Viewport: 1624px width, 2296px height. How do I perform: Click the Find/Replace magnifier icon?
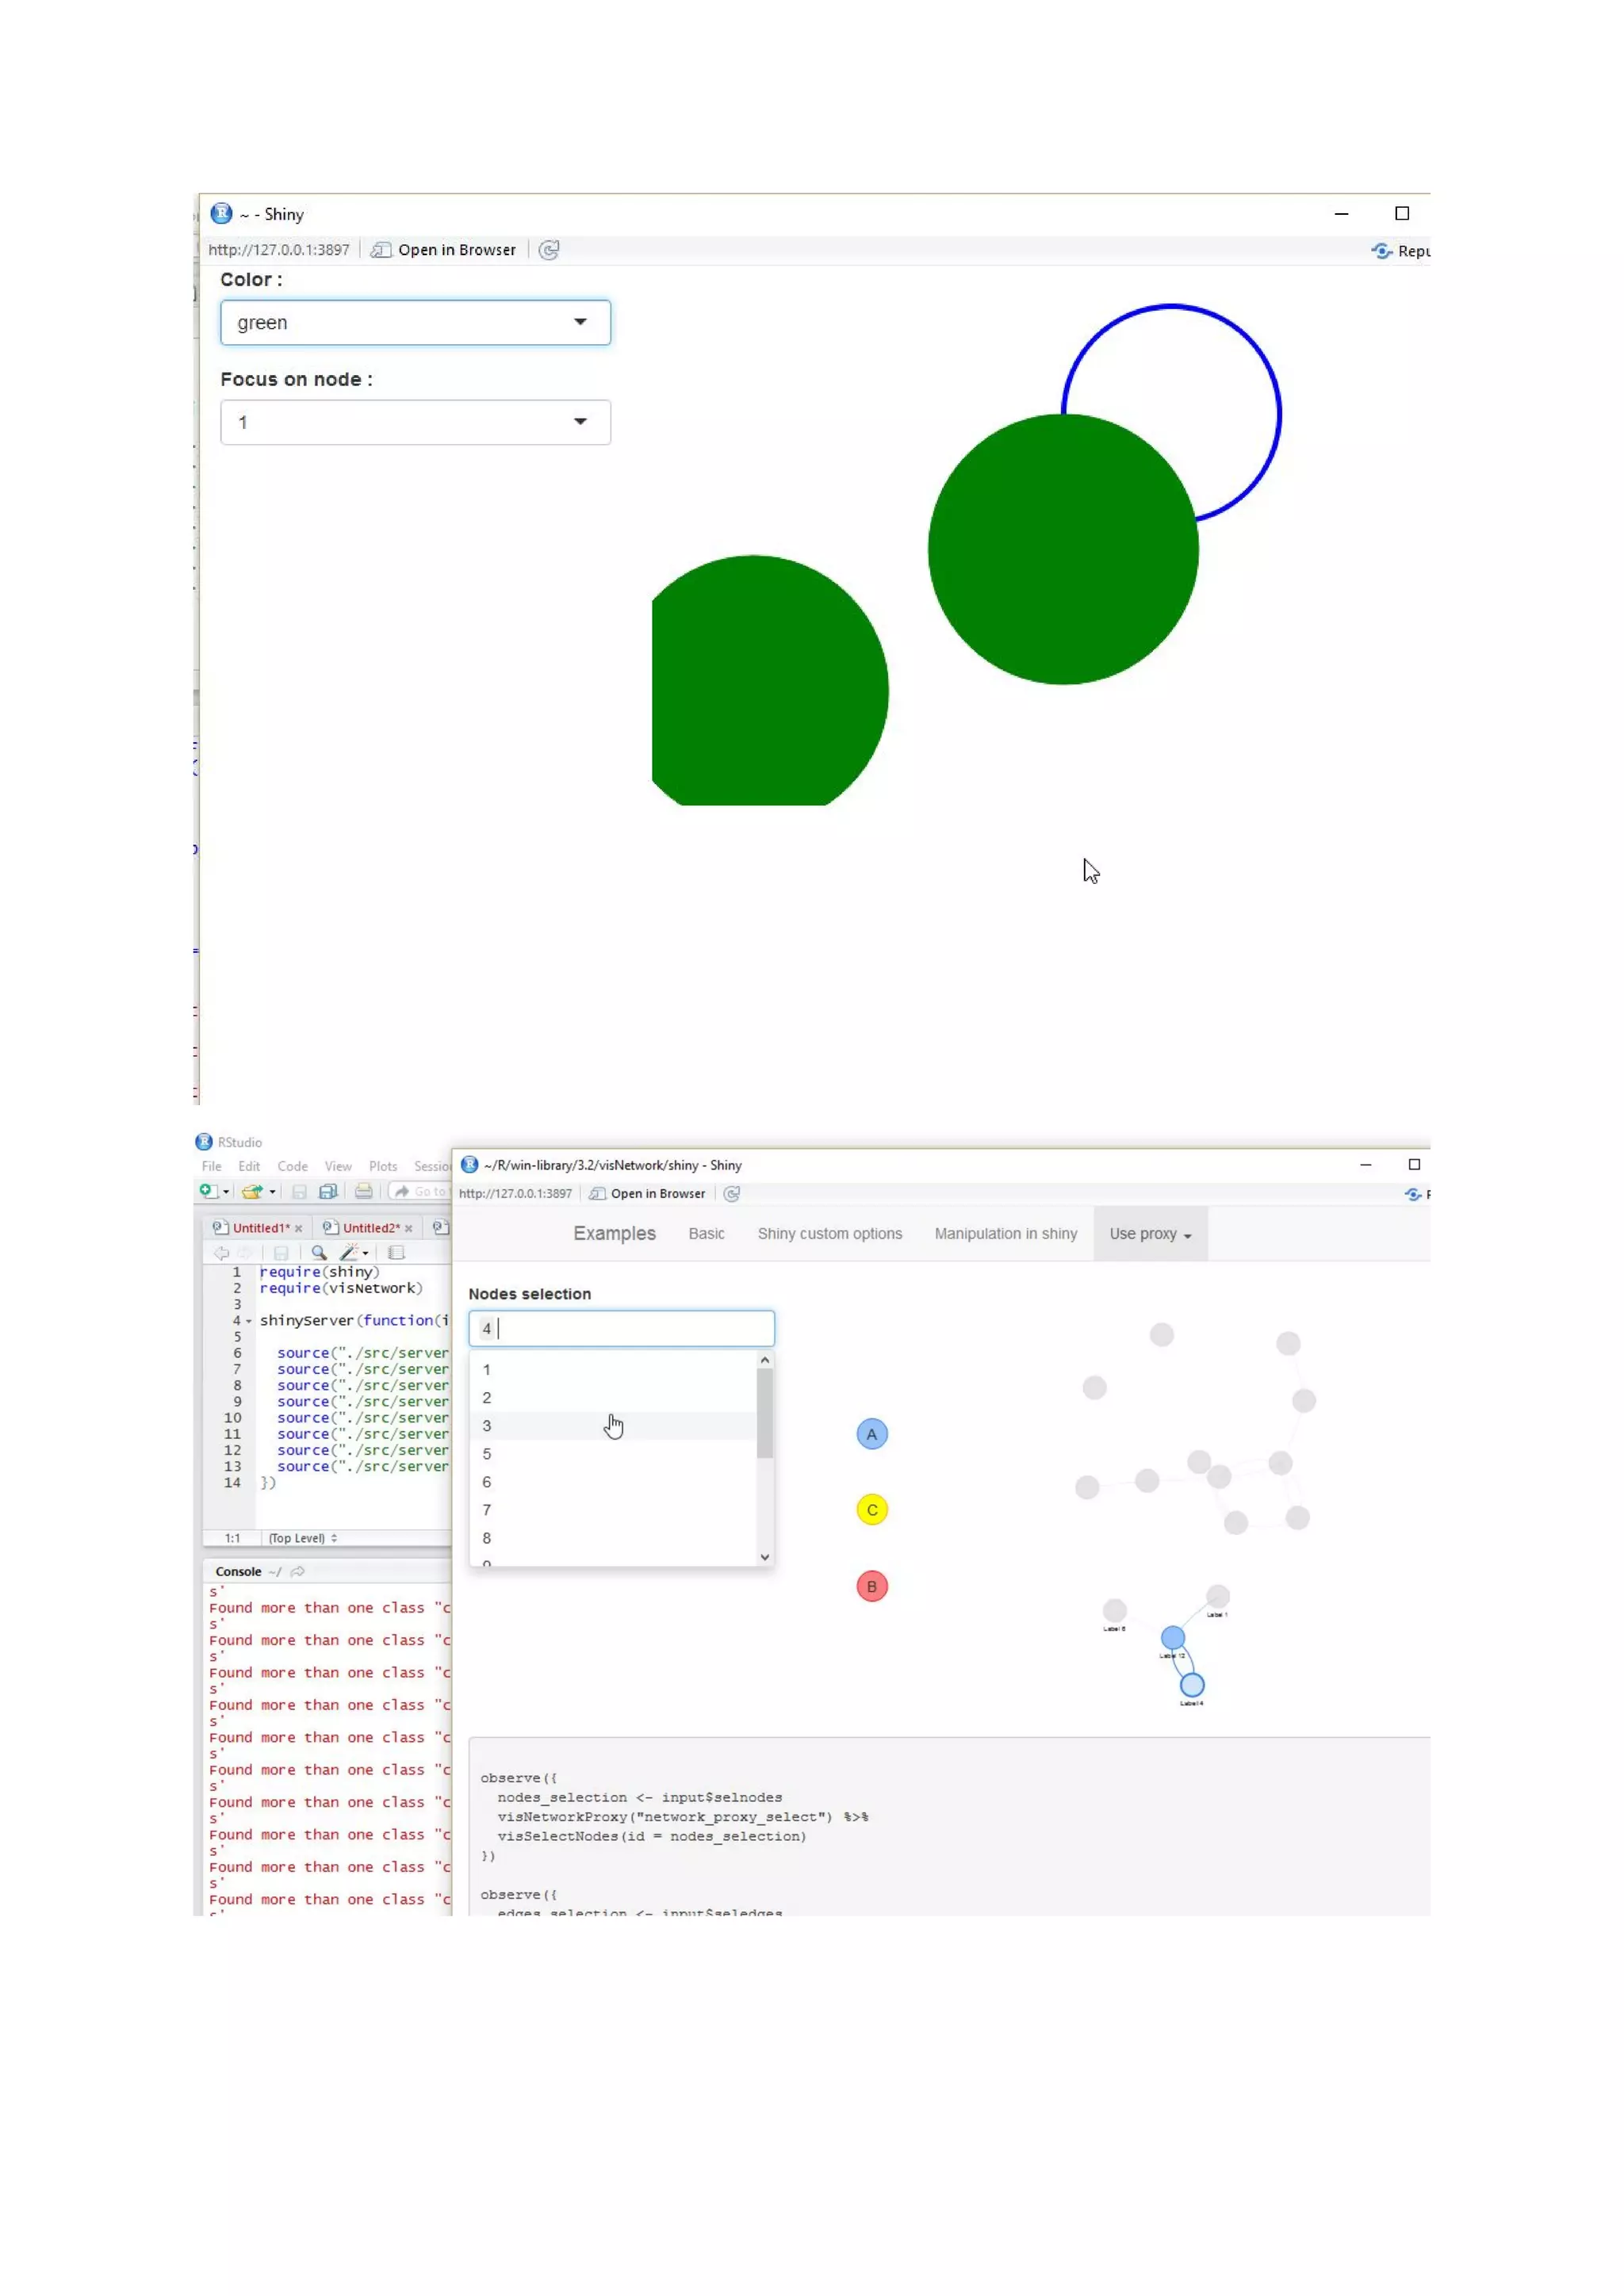[x=319, y=1253]
